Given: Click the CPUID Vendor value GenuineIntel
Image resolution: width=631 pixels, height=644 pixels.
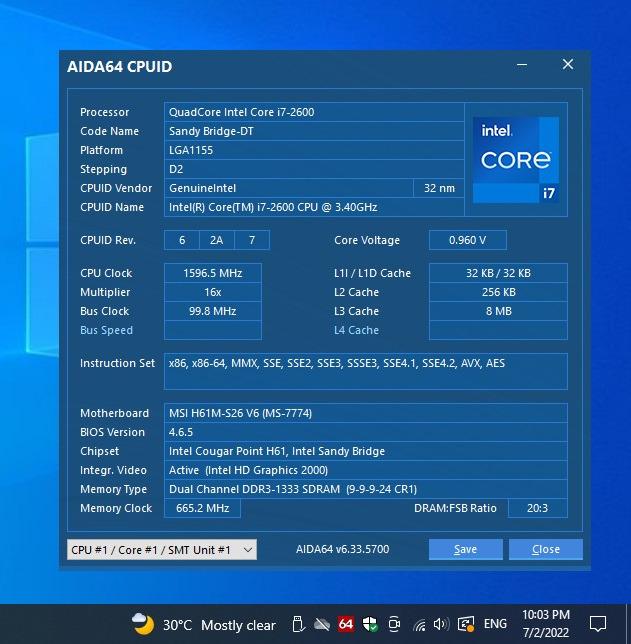Looking at the screenshot, I should pyautogui.click(x=289, y=188).
